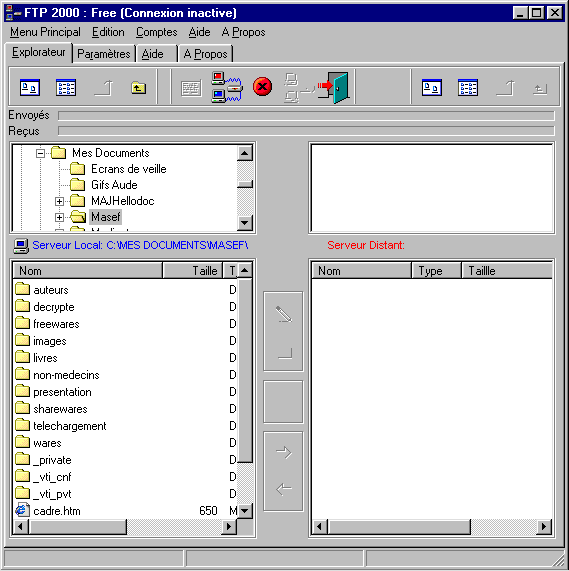Viewport: 569px width, 571px height.
Task: Click local Taille column header
Action: tap(192, 271)
